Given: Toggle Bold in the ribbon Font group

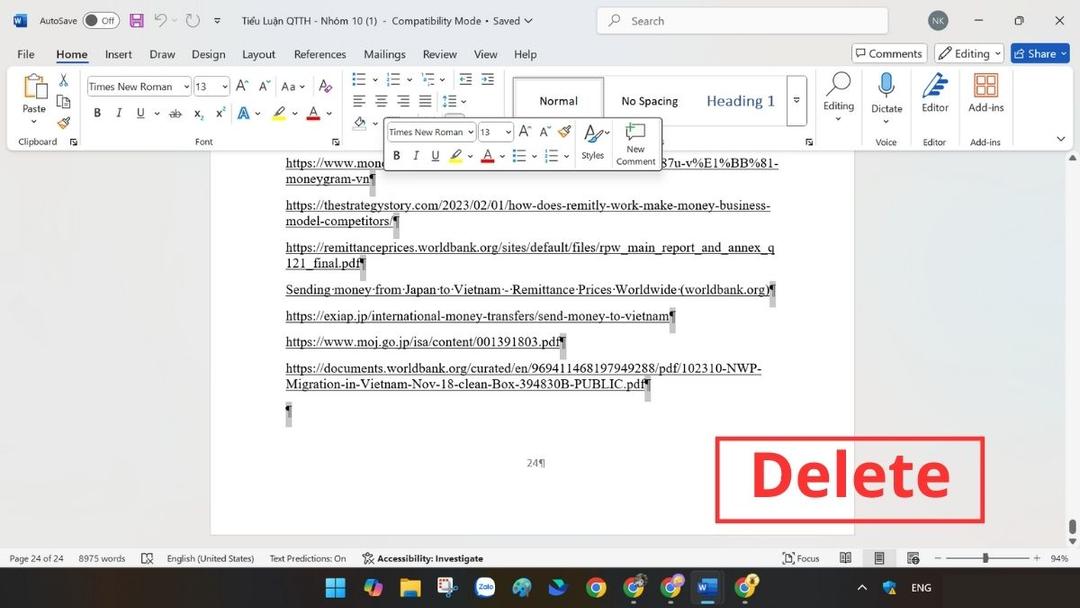Looking at the screenshot, I should click(x=97, y=114).
